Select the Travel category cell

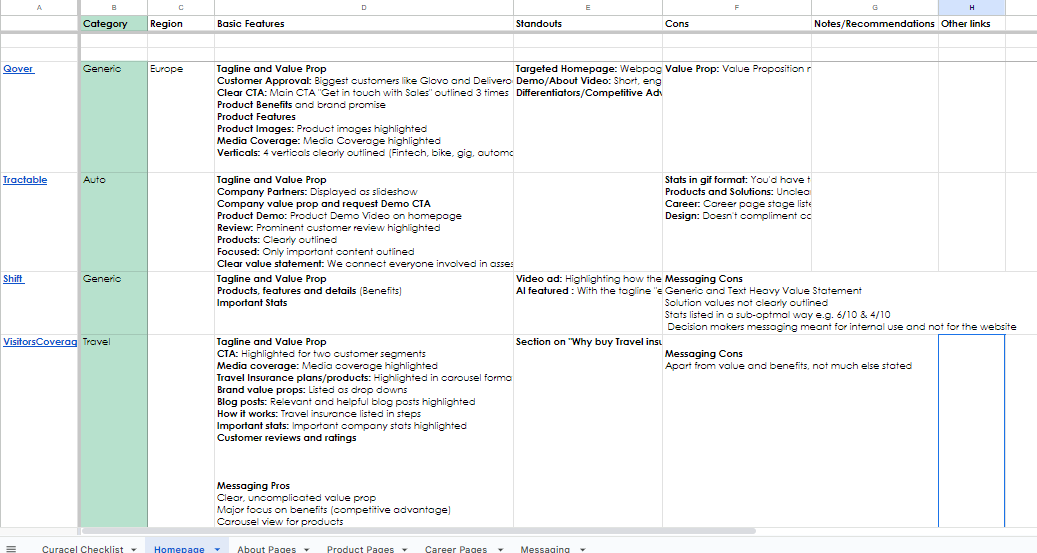(x=114, y=431)
